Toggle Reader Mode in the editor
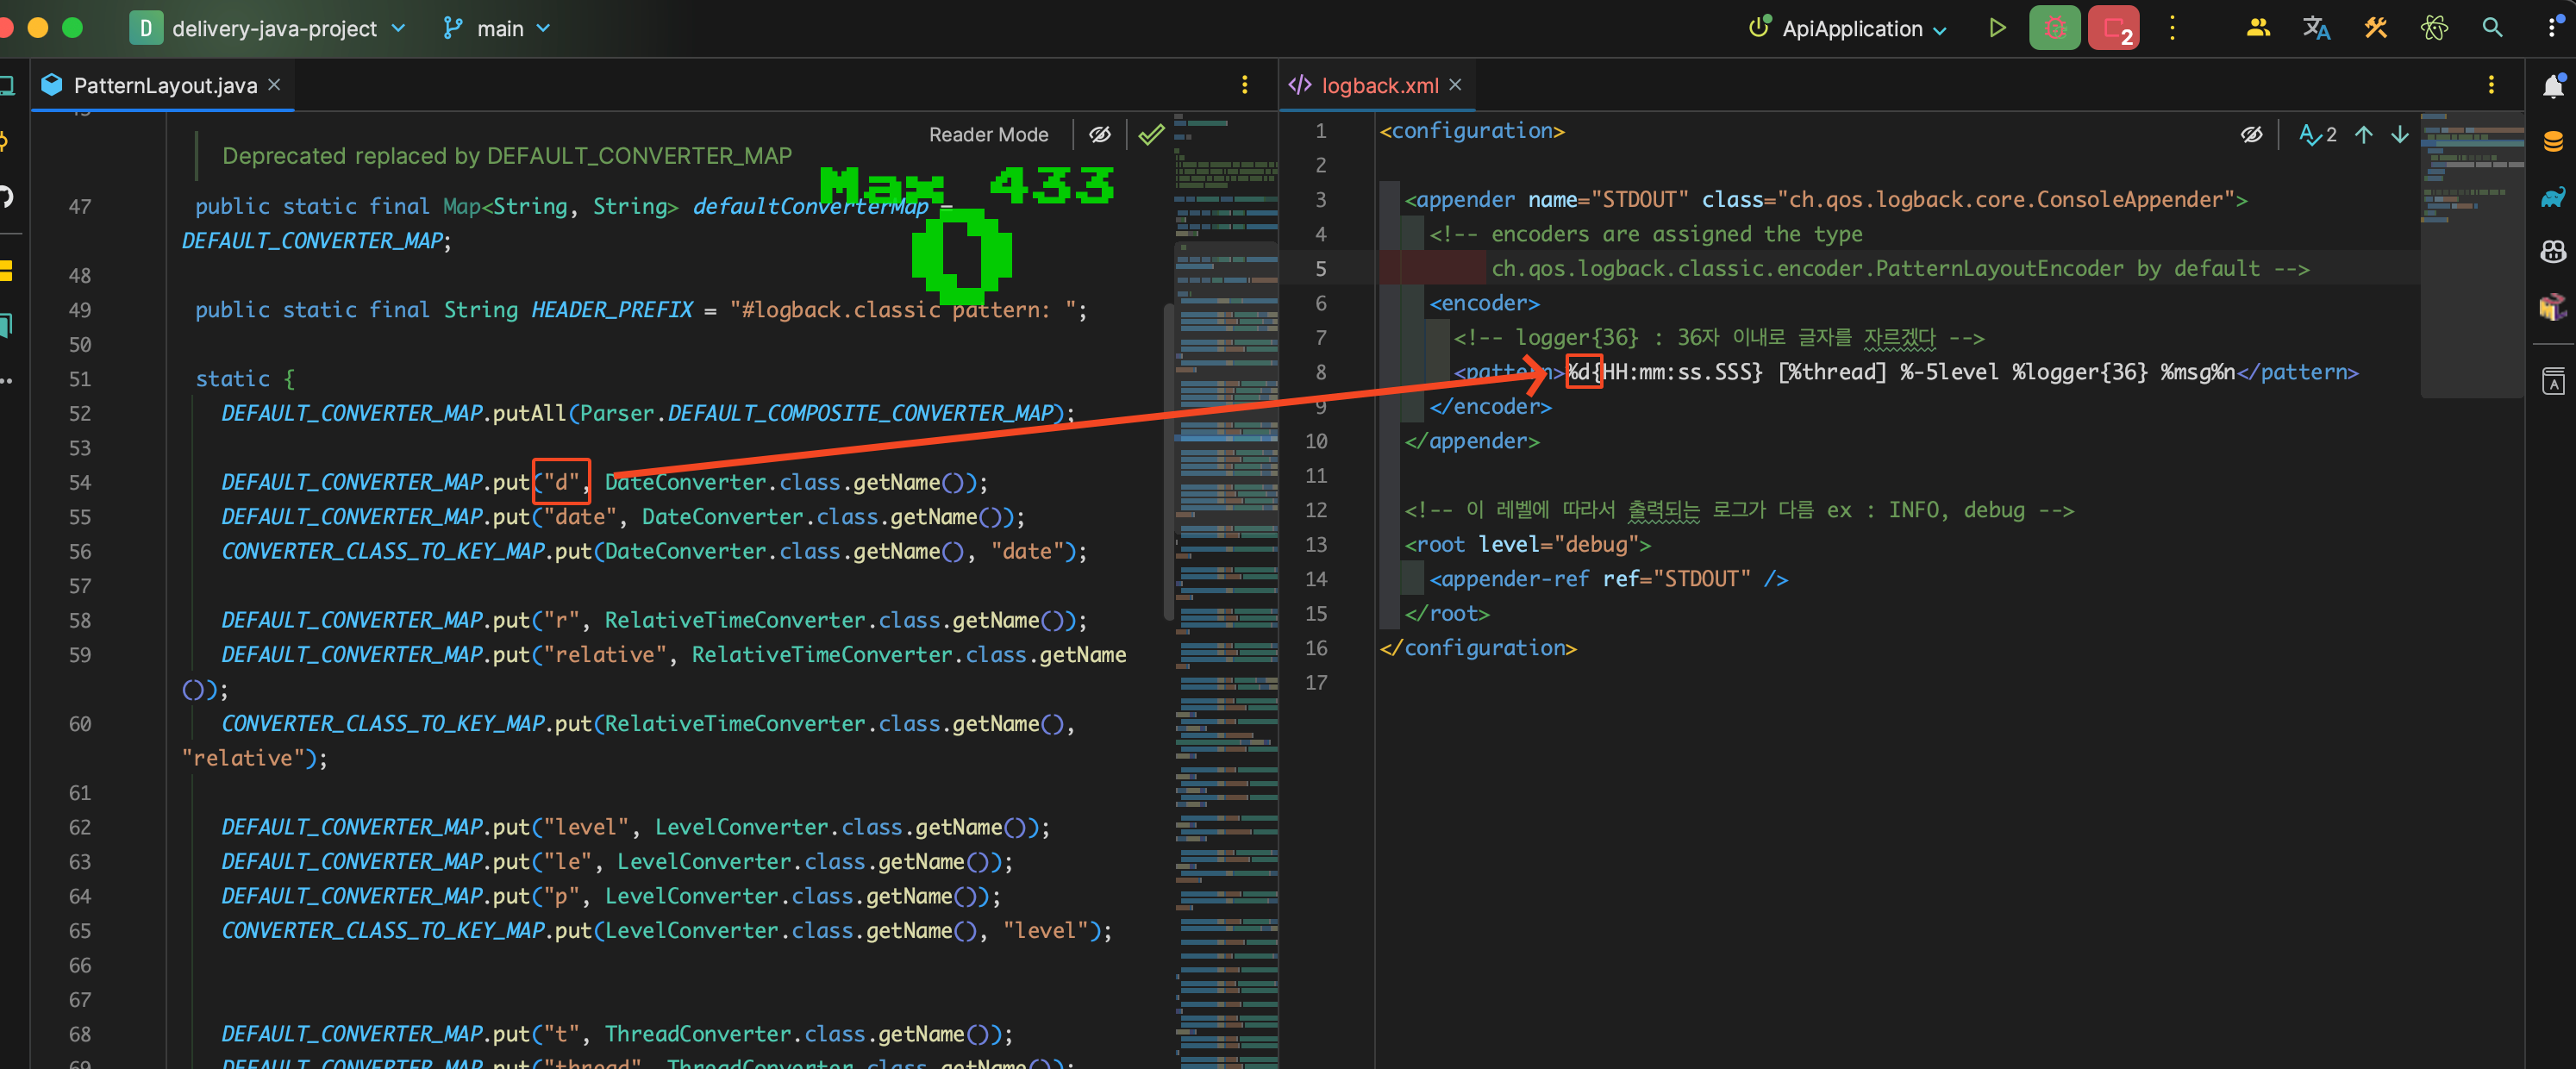 click(x=988, y=134)
